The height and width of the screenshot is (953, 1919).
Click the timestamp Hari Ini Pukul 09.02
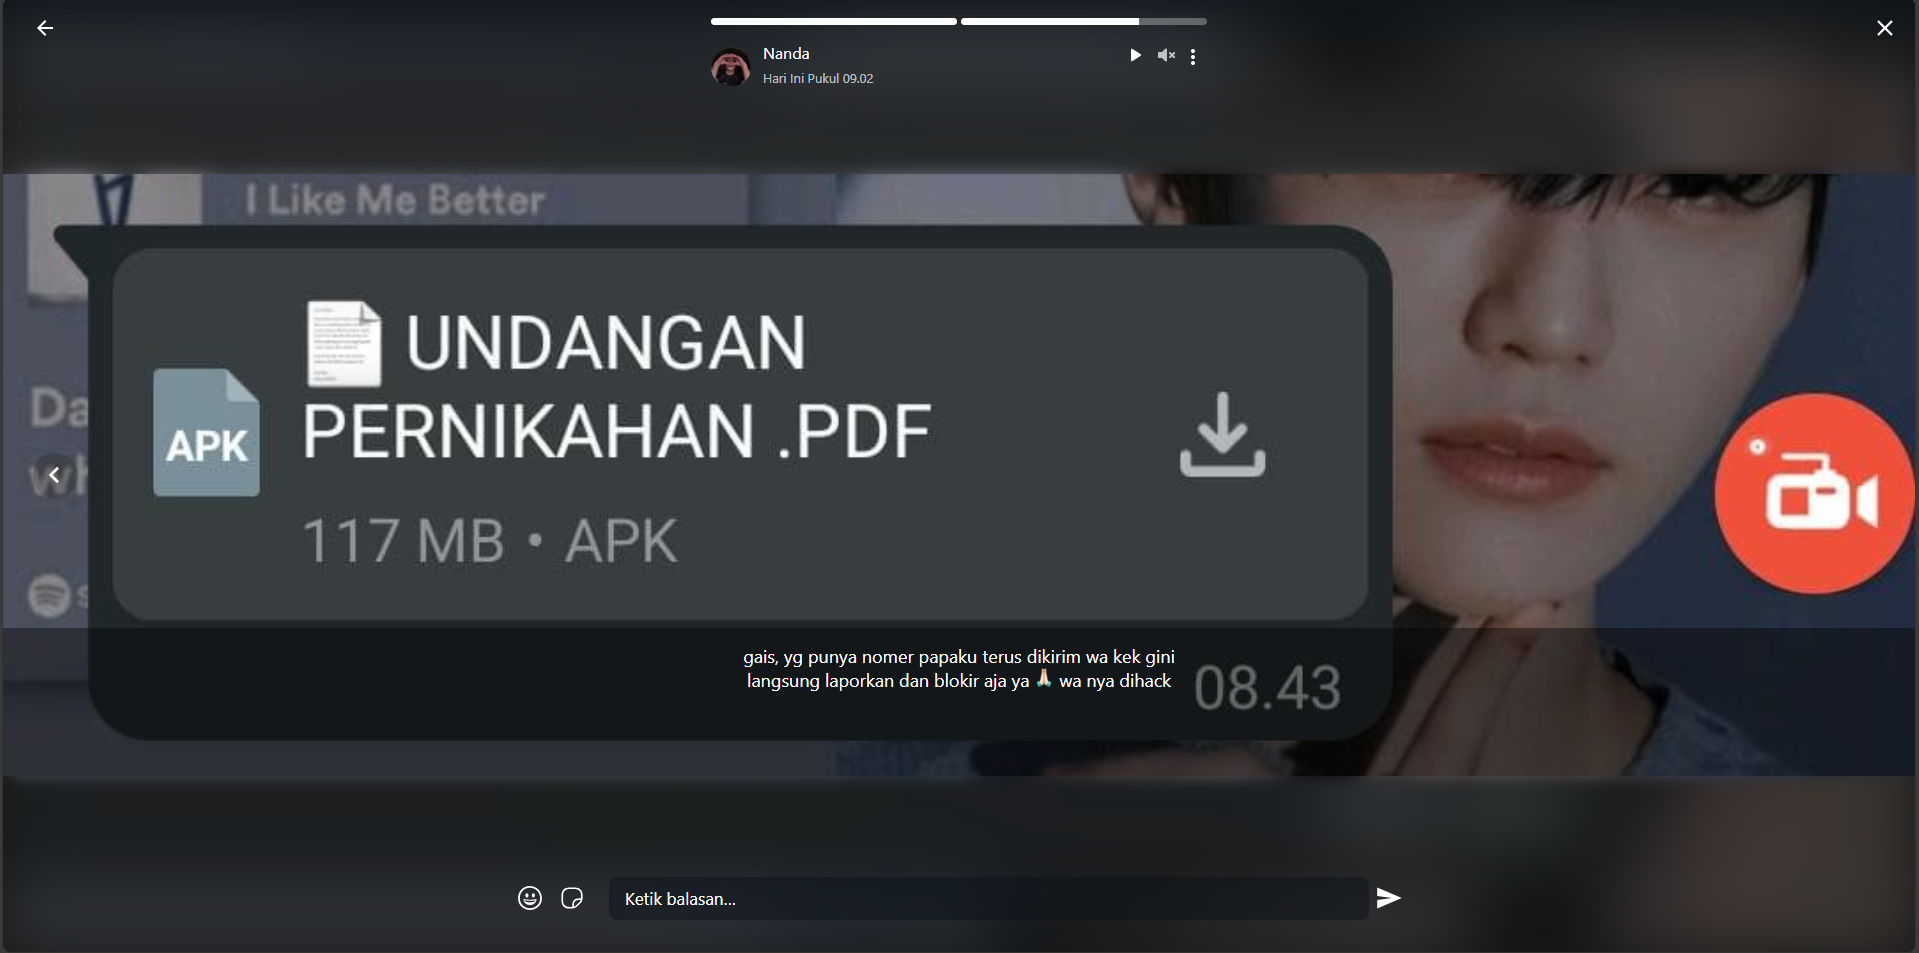click(816, 78)
